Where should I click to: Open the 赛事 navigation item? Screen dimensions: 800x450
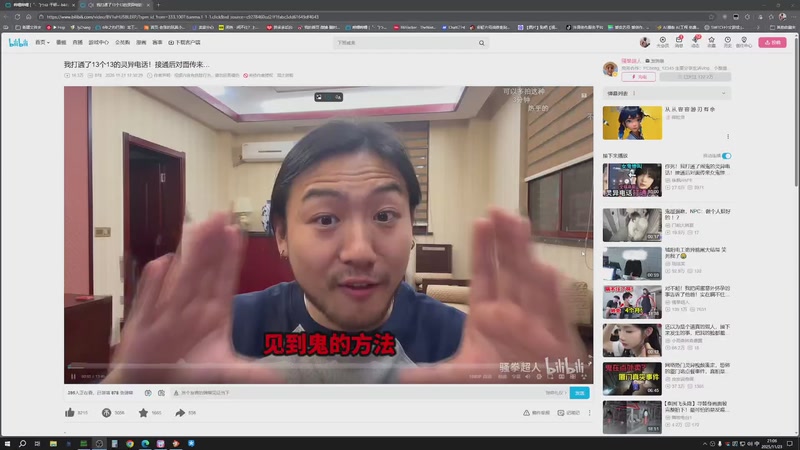click(x=157, y=42)
